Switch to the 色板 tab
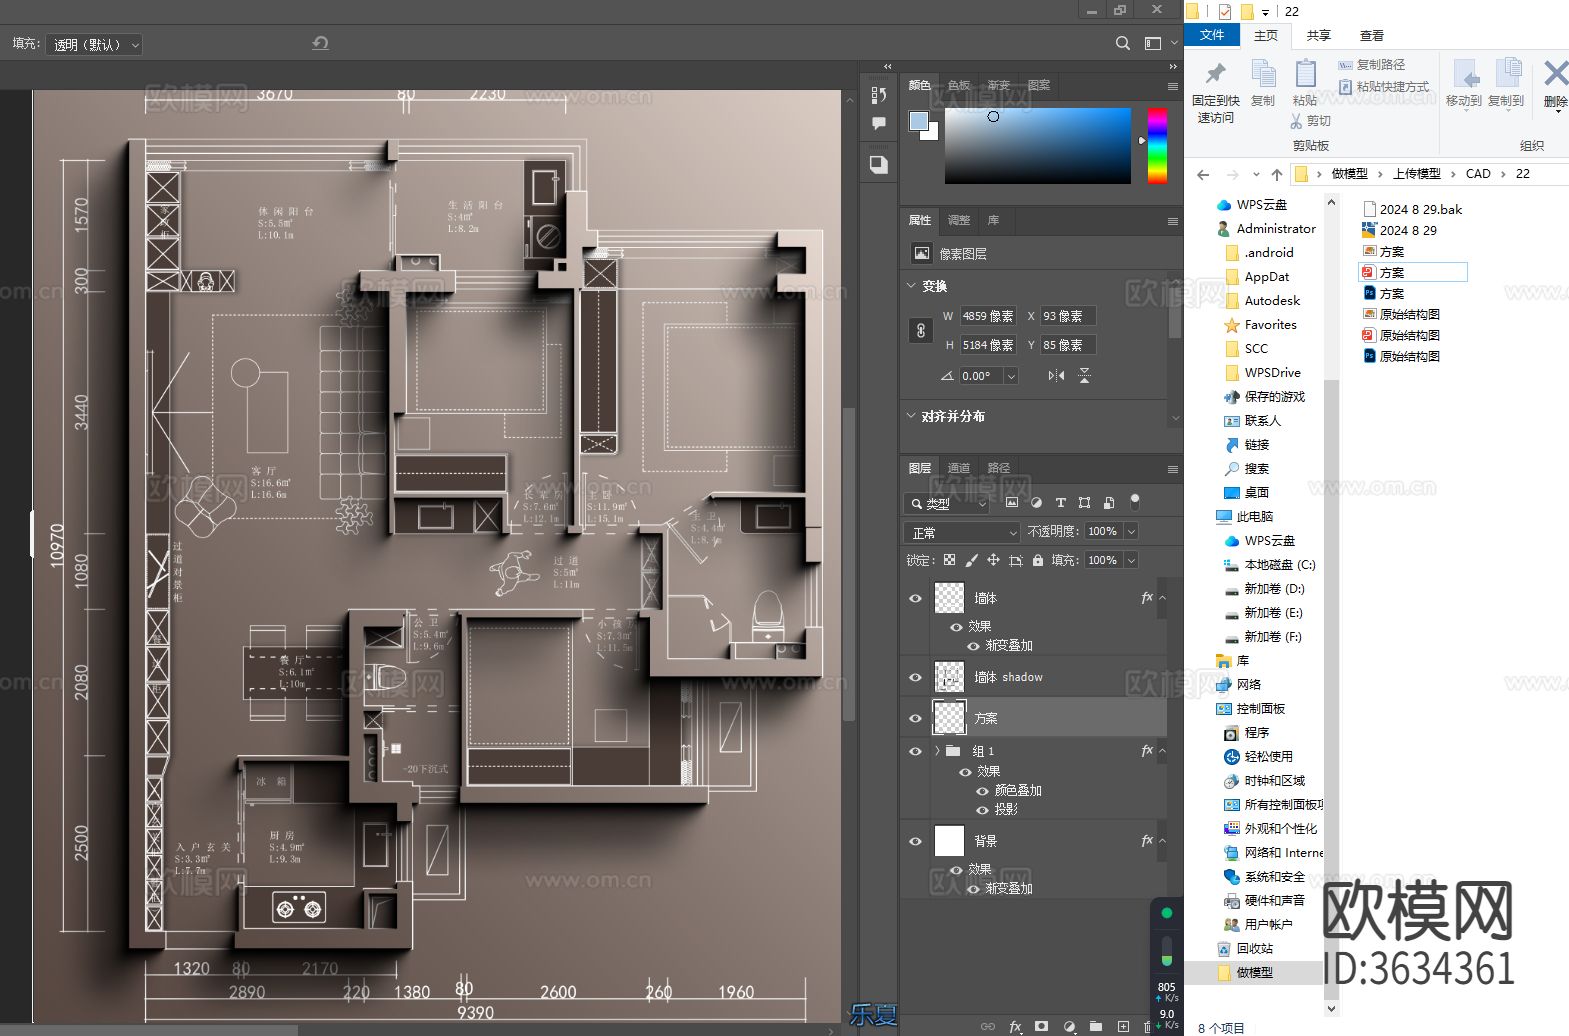The image size is (1569, 1036). (959, 85)
